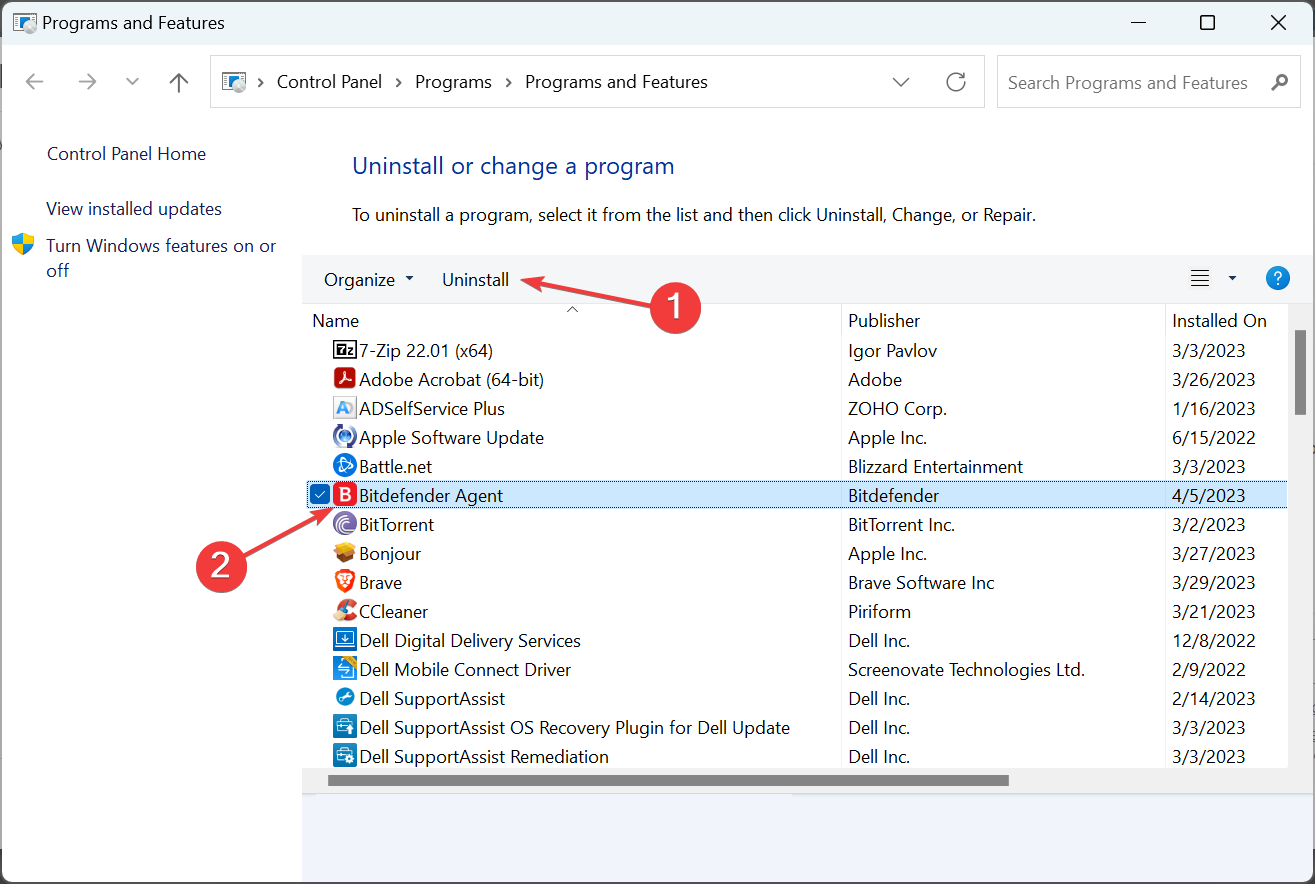Go forward with the right arrow
This screenshot has height=884, width=1315.
[87, 82]
